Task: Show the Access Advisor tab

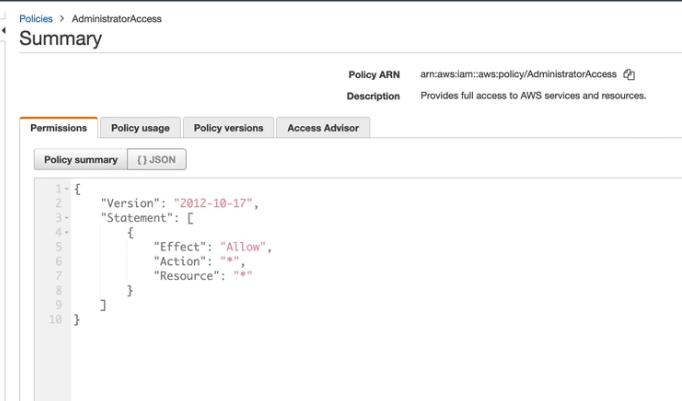Action: [x=322, y=128]
